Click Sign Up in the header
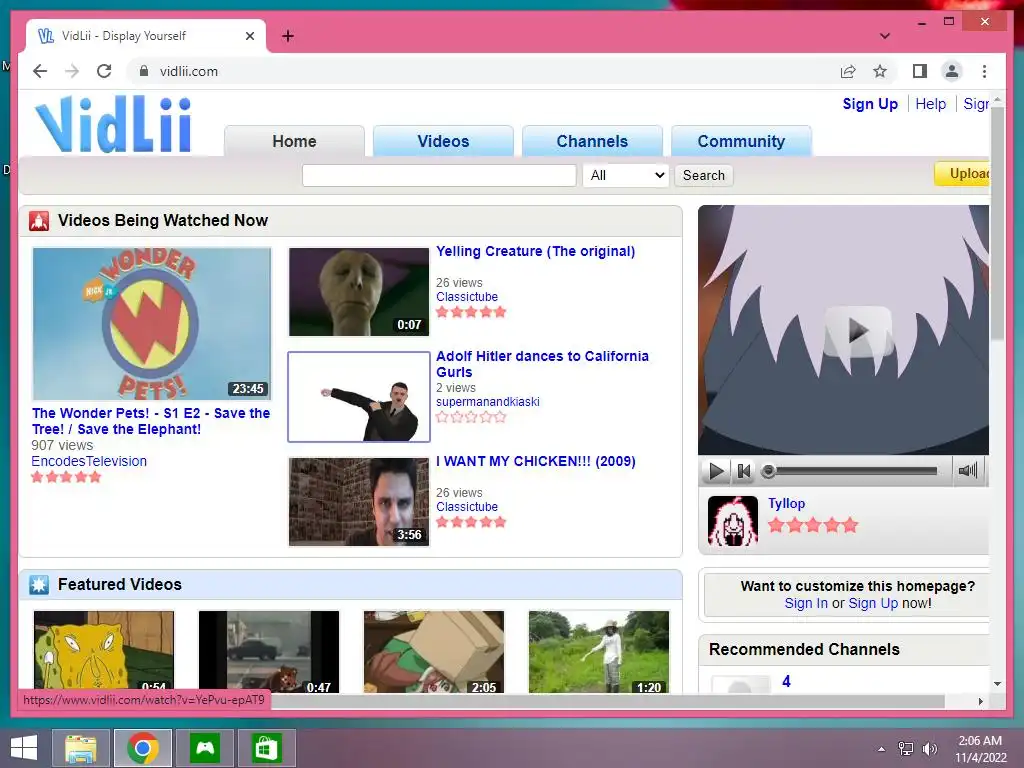 point(870,104)
